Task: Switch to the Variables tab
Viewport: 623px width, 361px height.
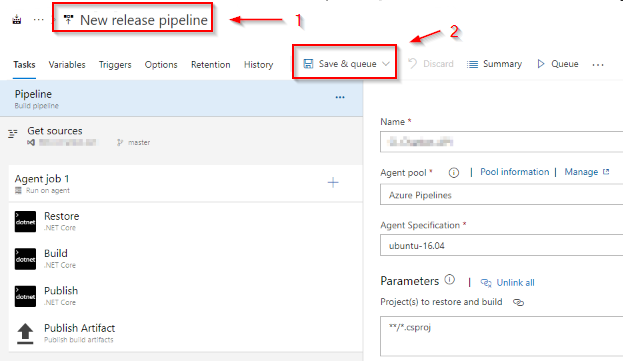Action: [x=67, y=65]
